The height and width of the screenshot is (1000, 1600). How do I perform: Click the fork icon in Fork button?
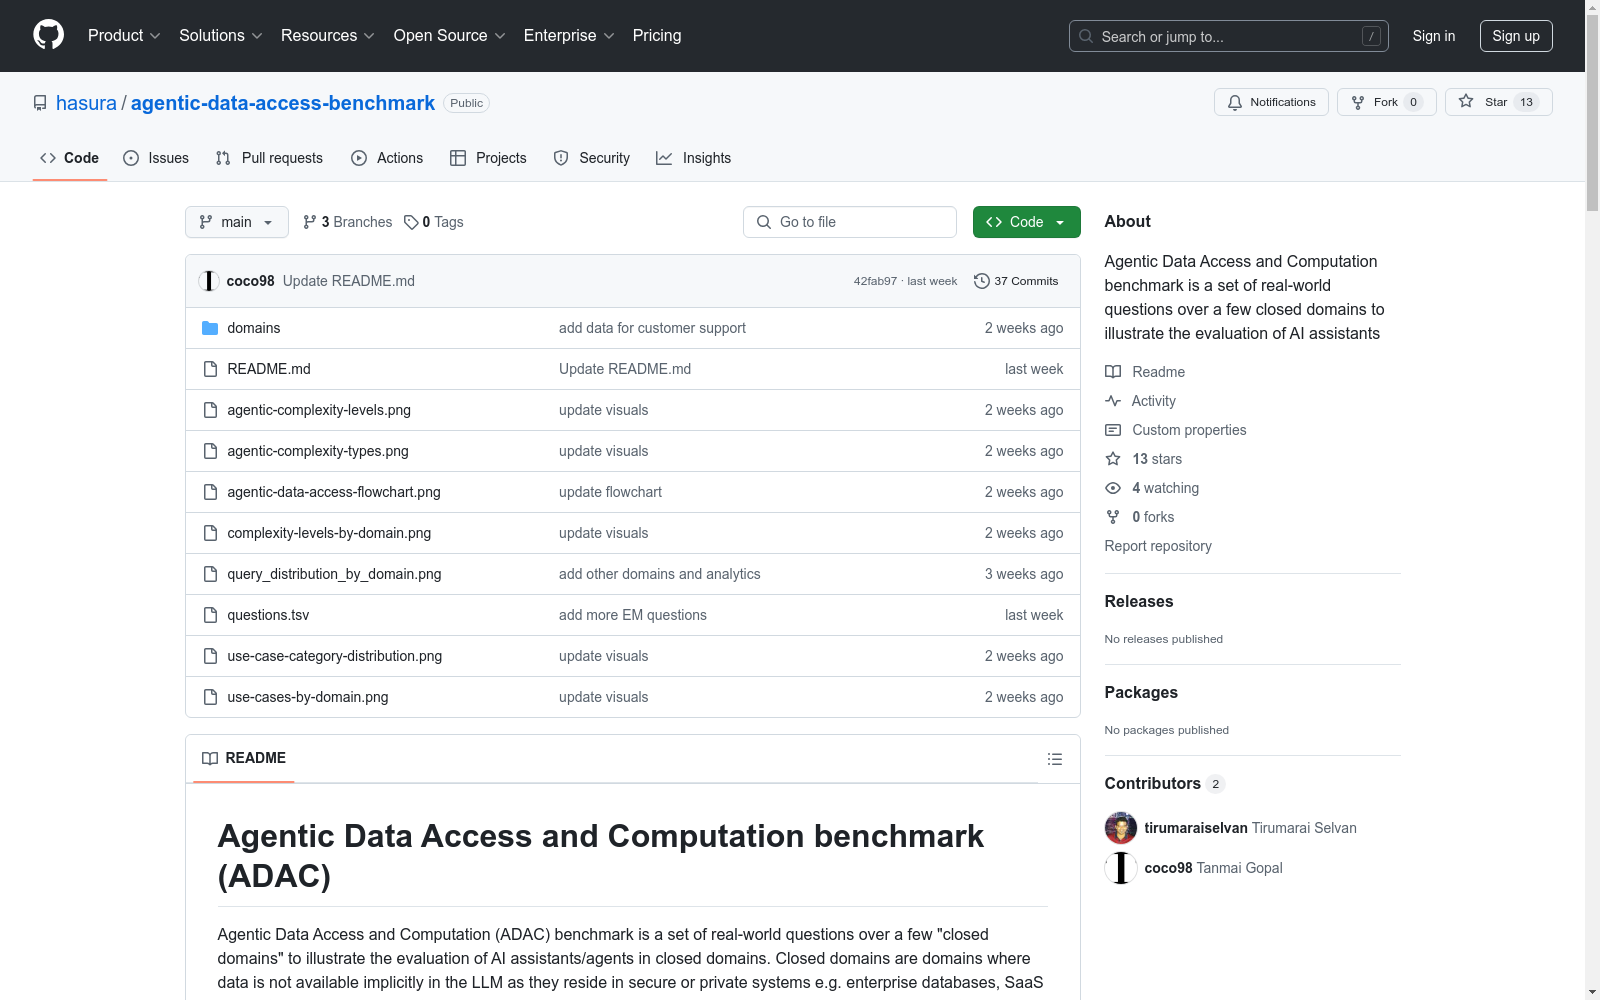pos(1358,102)
